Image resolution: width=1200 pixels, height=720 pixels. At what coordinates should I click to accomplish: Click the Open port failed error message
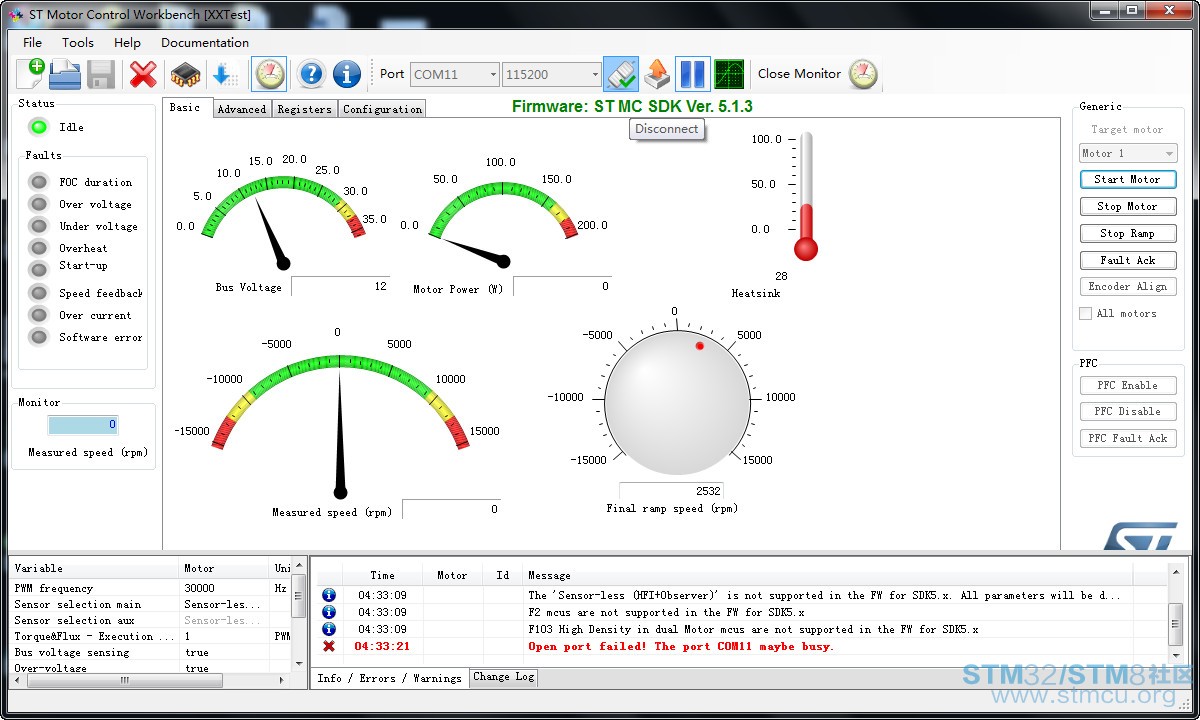(x=681, y=646)
